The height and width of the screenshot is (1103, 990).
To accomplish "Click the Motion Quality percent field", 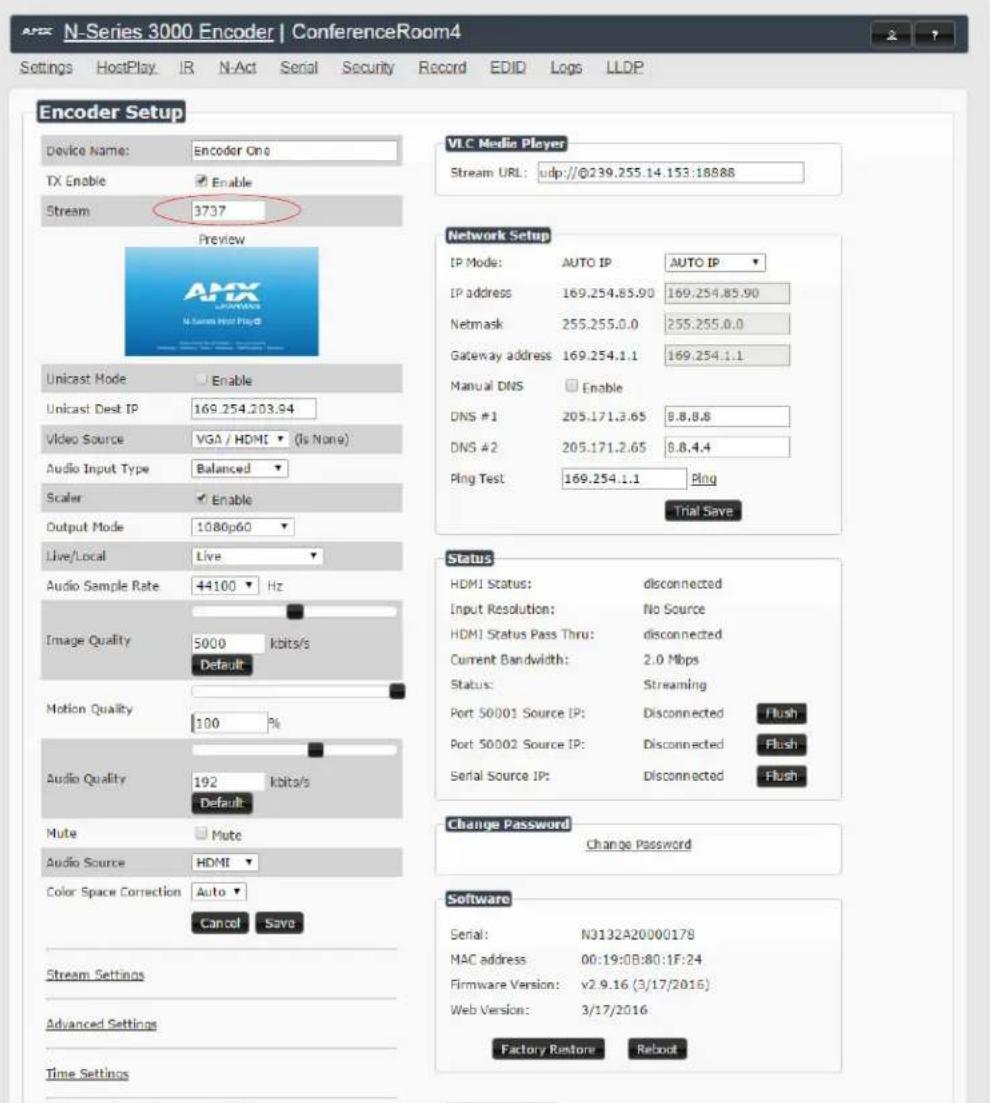I will [x=229, y=723].
